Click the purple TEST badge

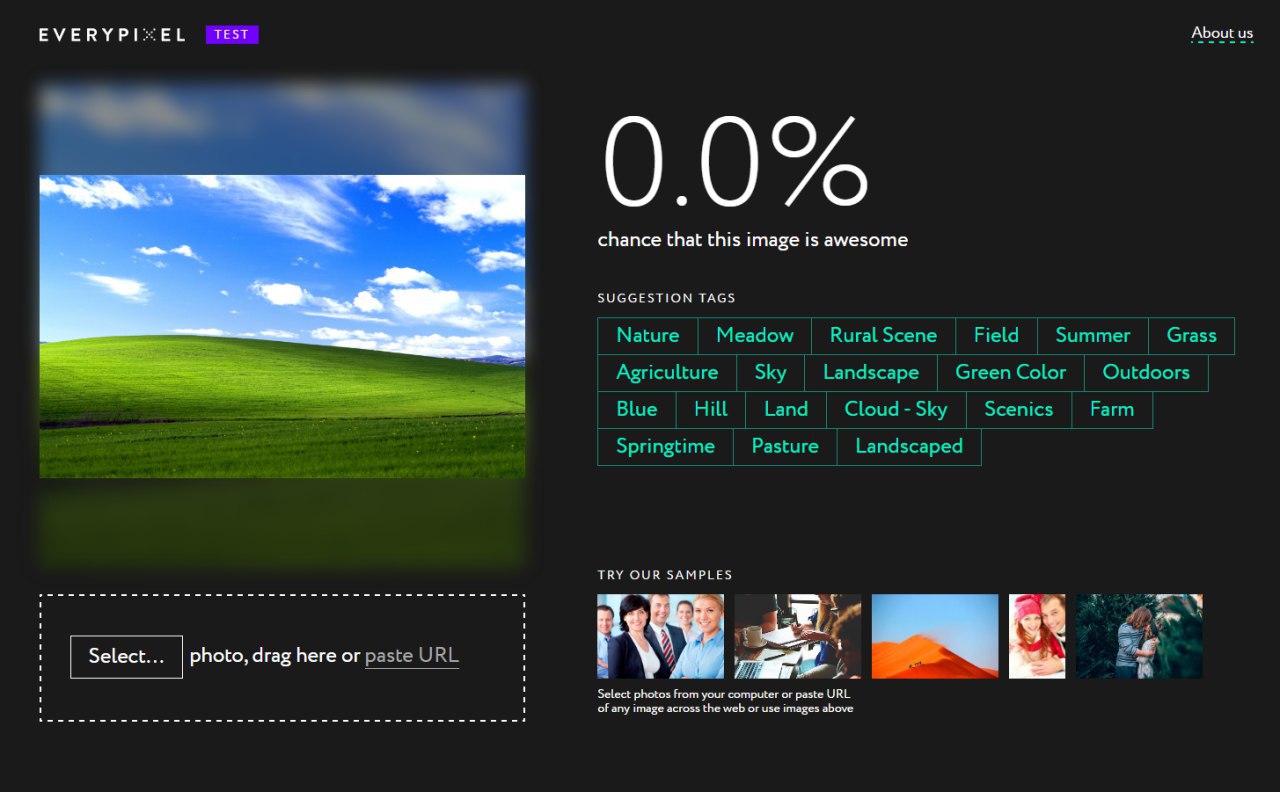tap(232, 35)
